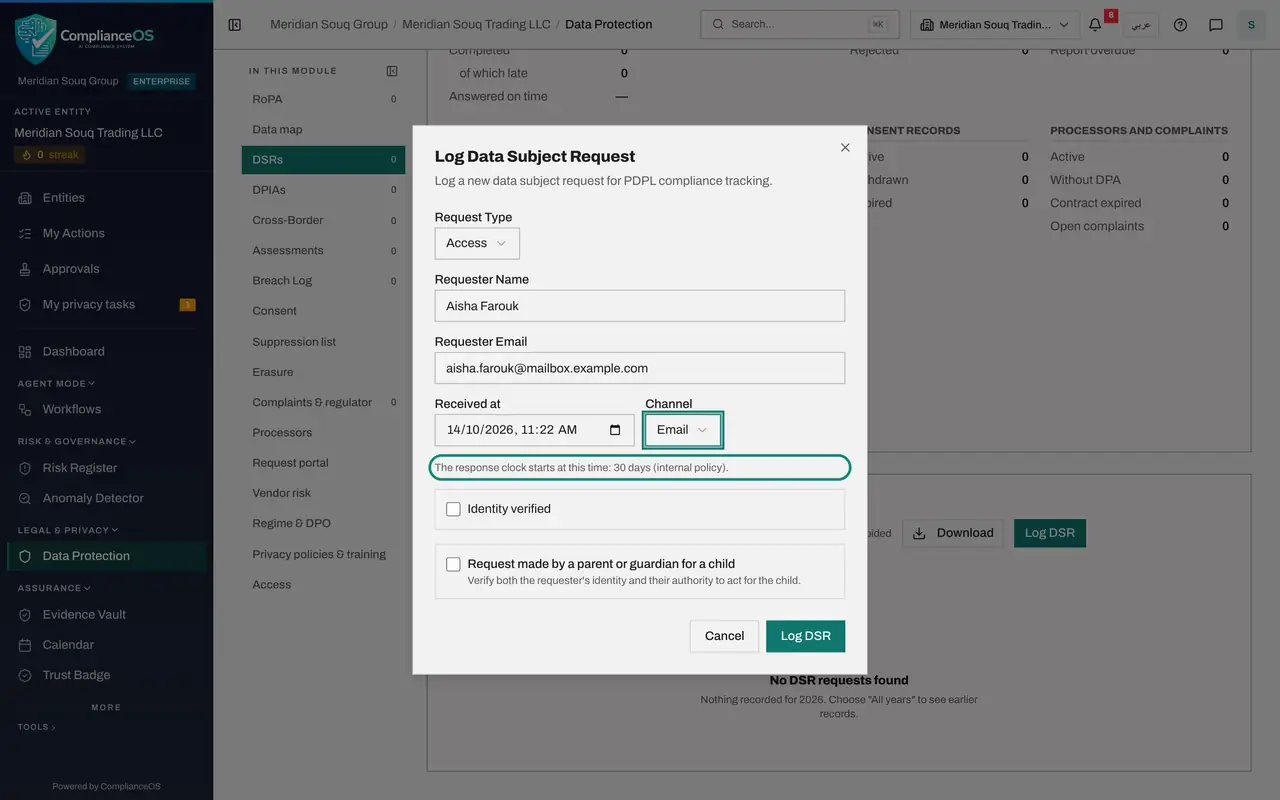The width and height of the screenshot is (1280, 800).
Task: Open the Channel Email dropdown
Action: coord(683,430)
